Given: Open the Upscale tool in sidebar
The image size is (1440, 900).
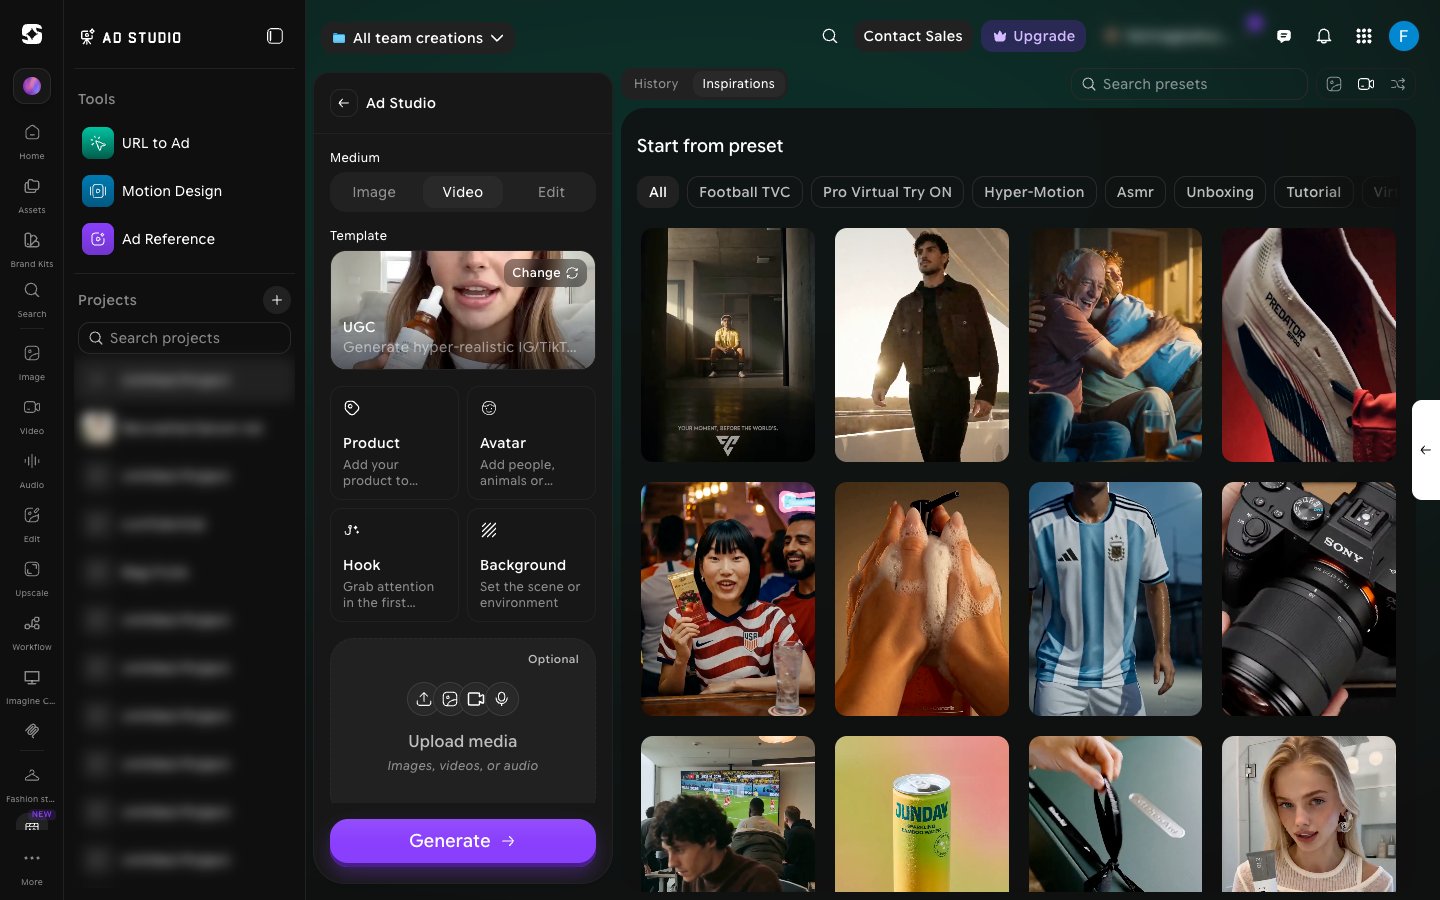Looking at the screenshot, I should tap(32, 578).
